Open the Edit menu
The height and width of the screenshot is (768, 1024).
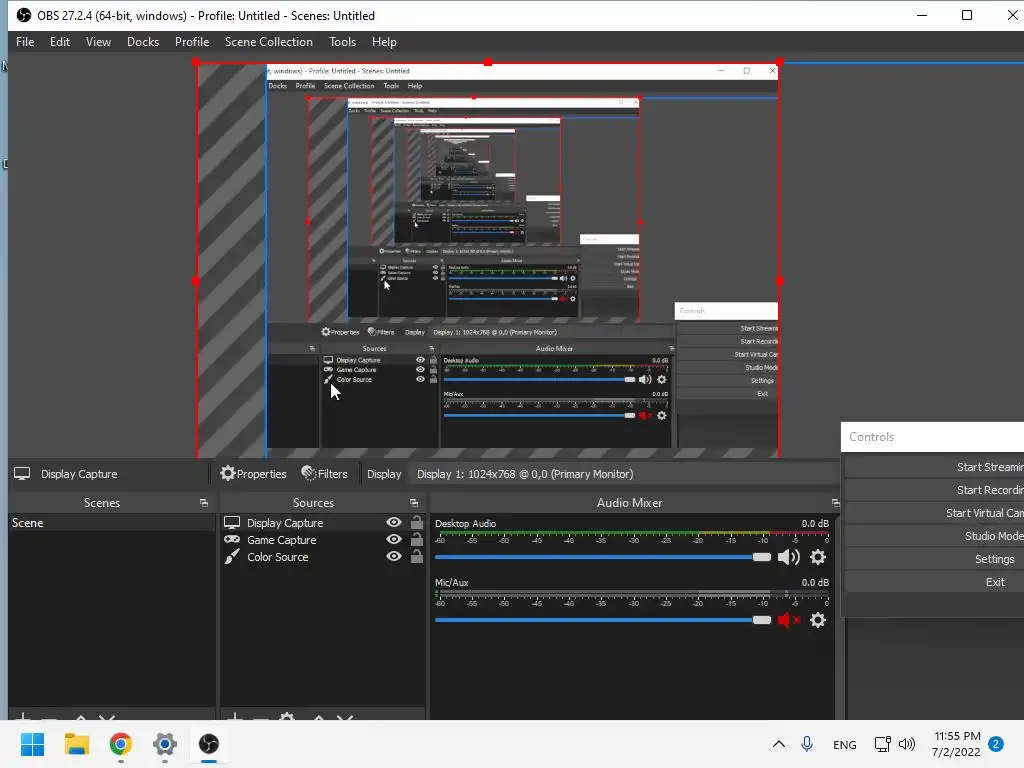pyautogui.click(x=59, y=42)
